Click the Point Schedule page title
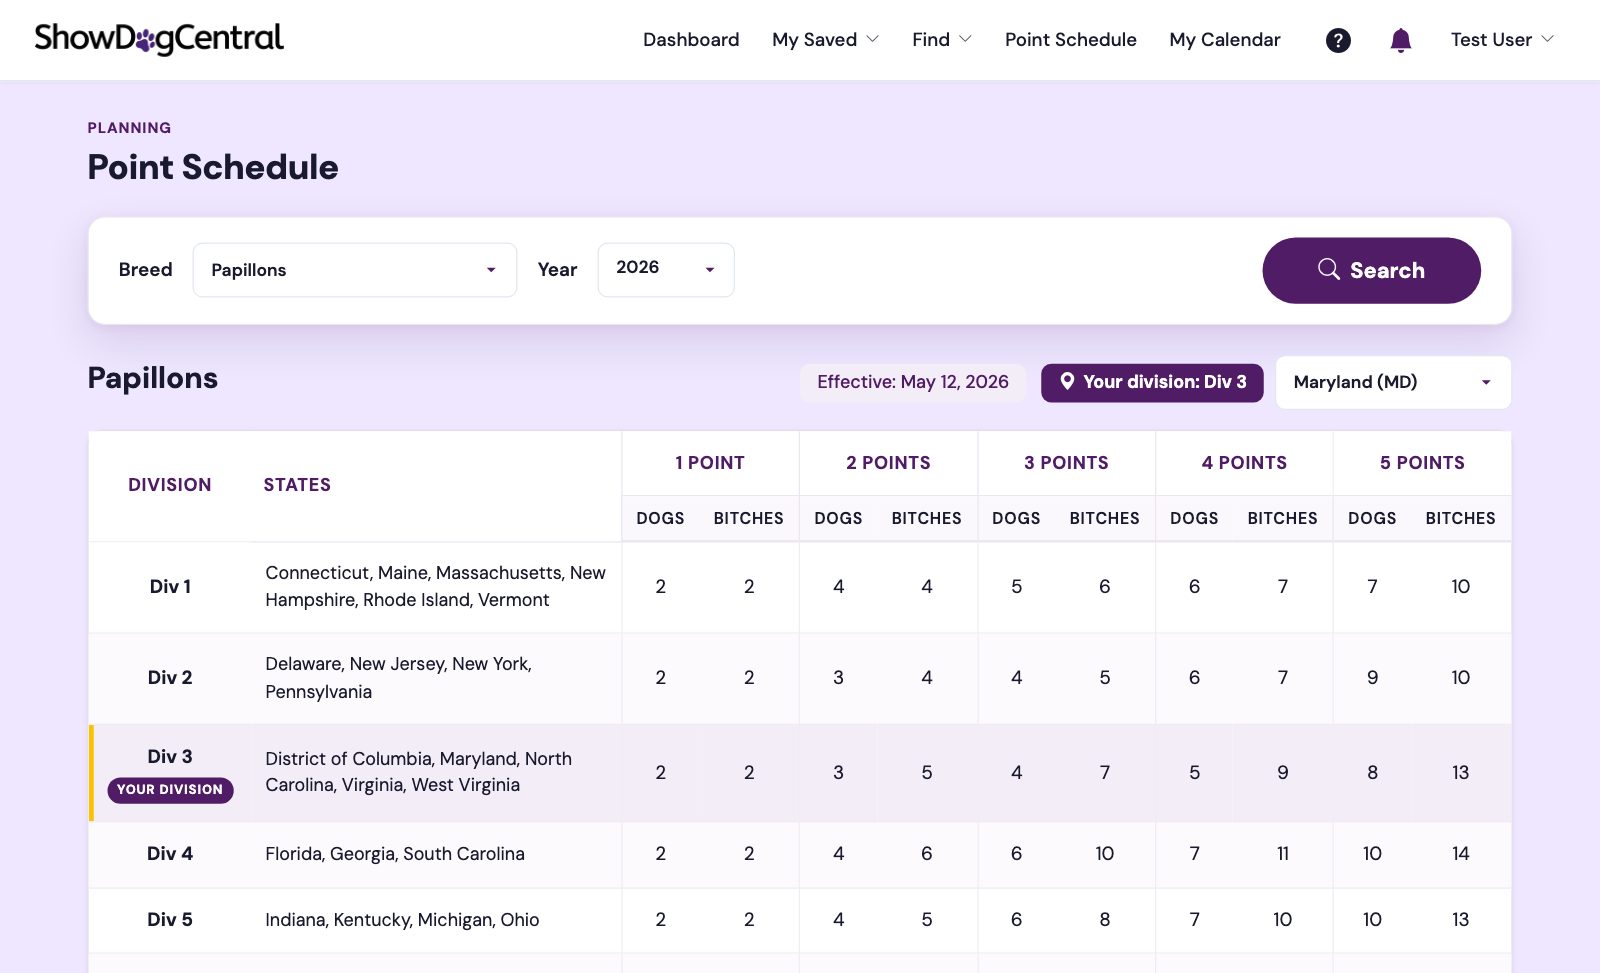 (213, 167)
